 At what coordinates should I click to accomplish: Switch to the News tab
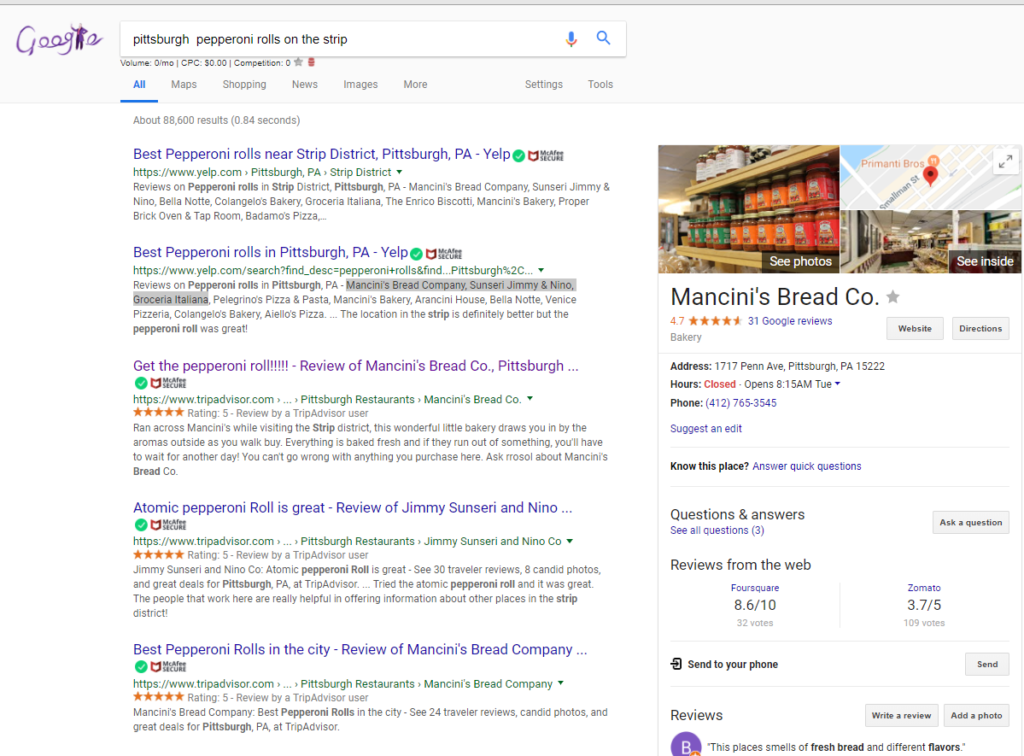pyautogui.click(x=304, y=84)
